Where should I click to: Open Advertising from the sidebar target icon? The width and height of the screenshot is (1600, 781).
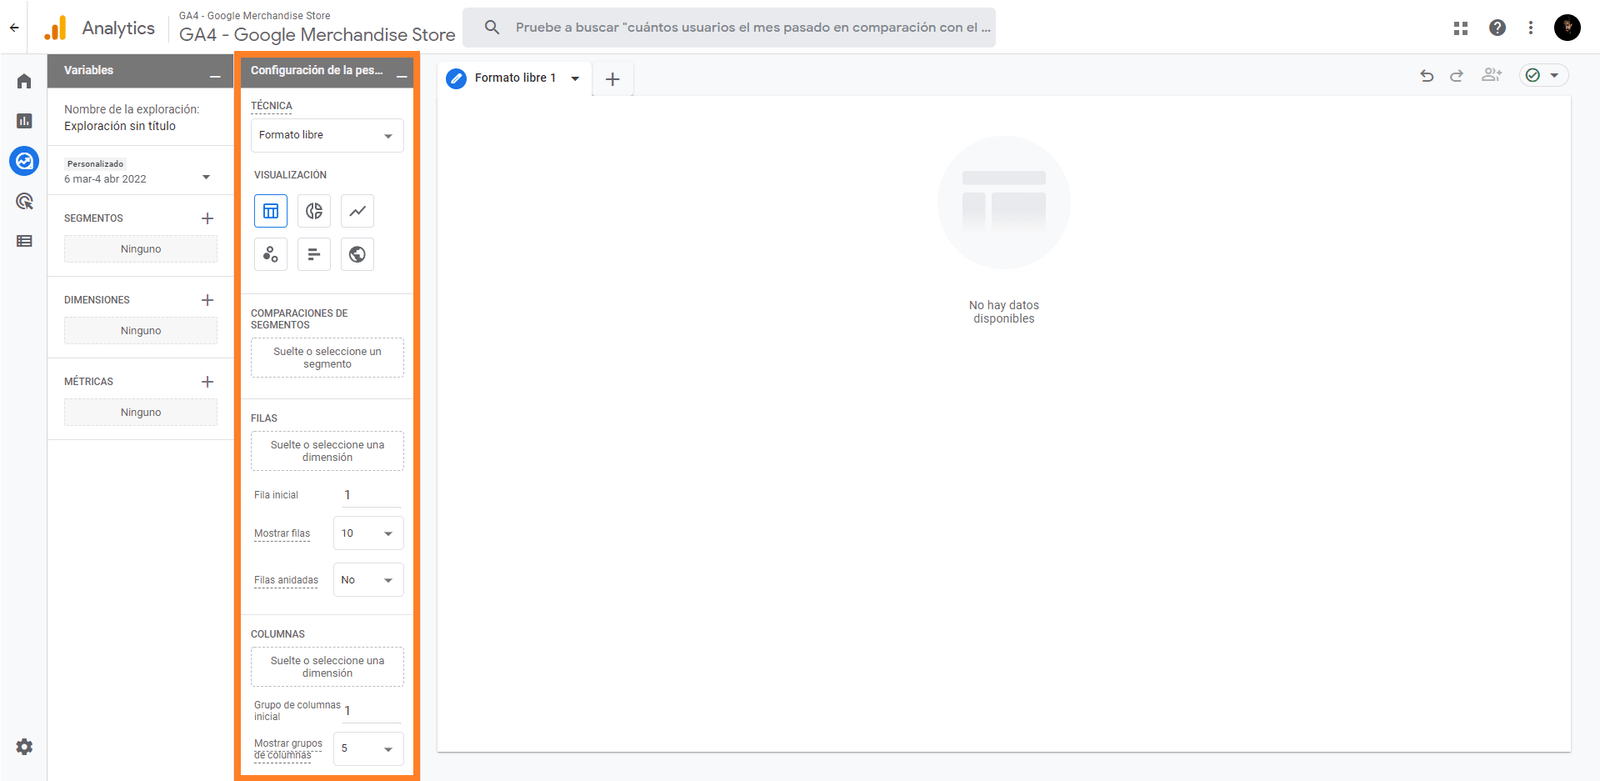pos(24,201)
